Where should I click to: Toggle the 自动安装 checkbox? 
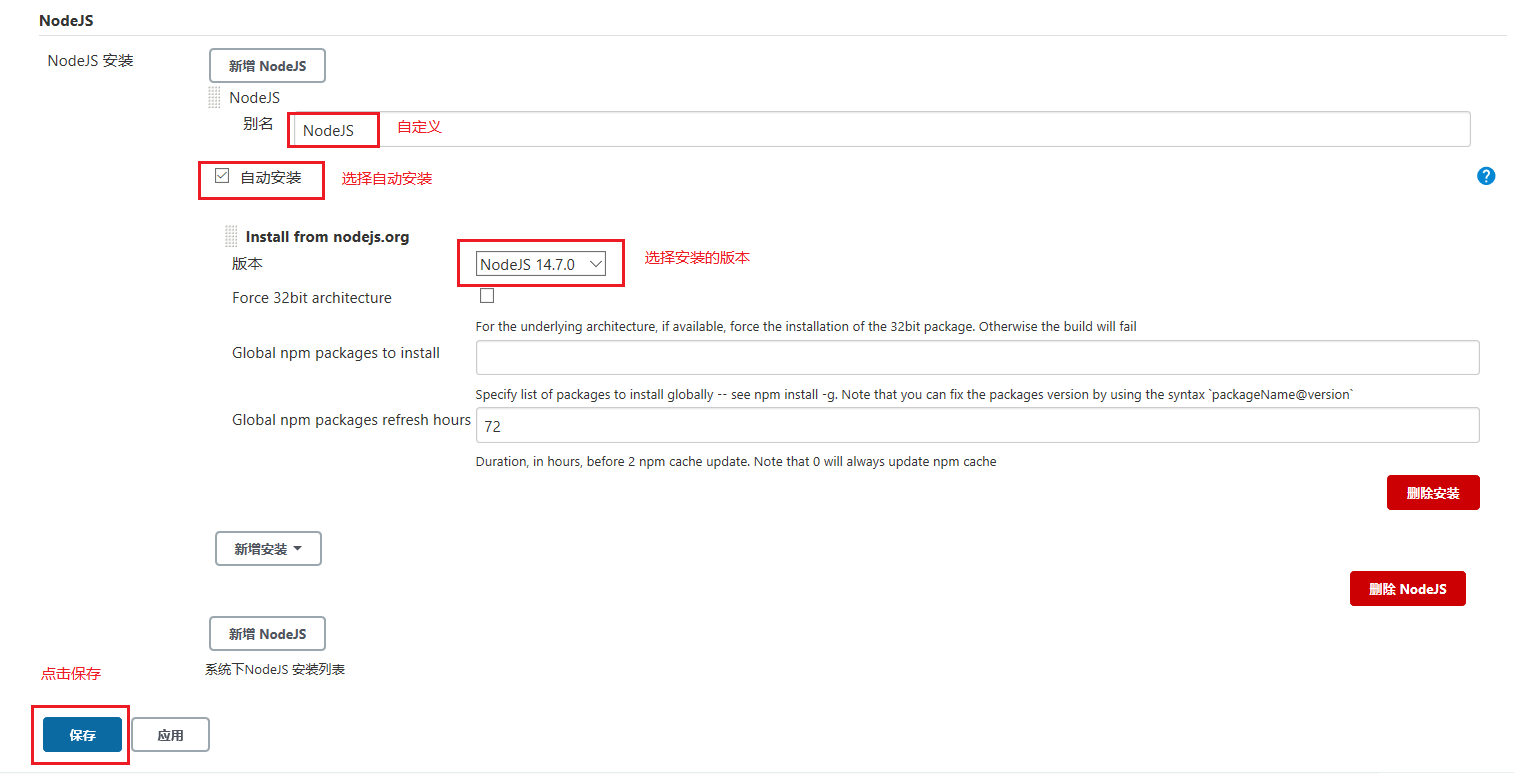click(x=222, y=177)
